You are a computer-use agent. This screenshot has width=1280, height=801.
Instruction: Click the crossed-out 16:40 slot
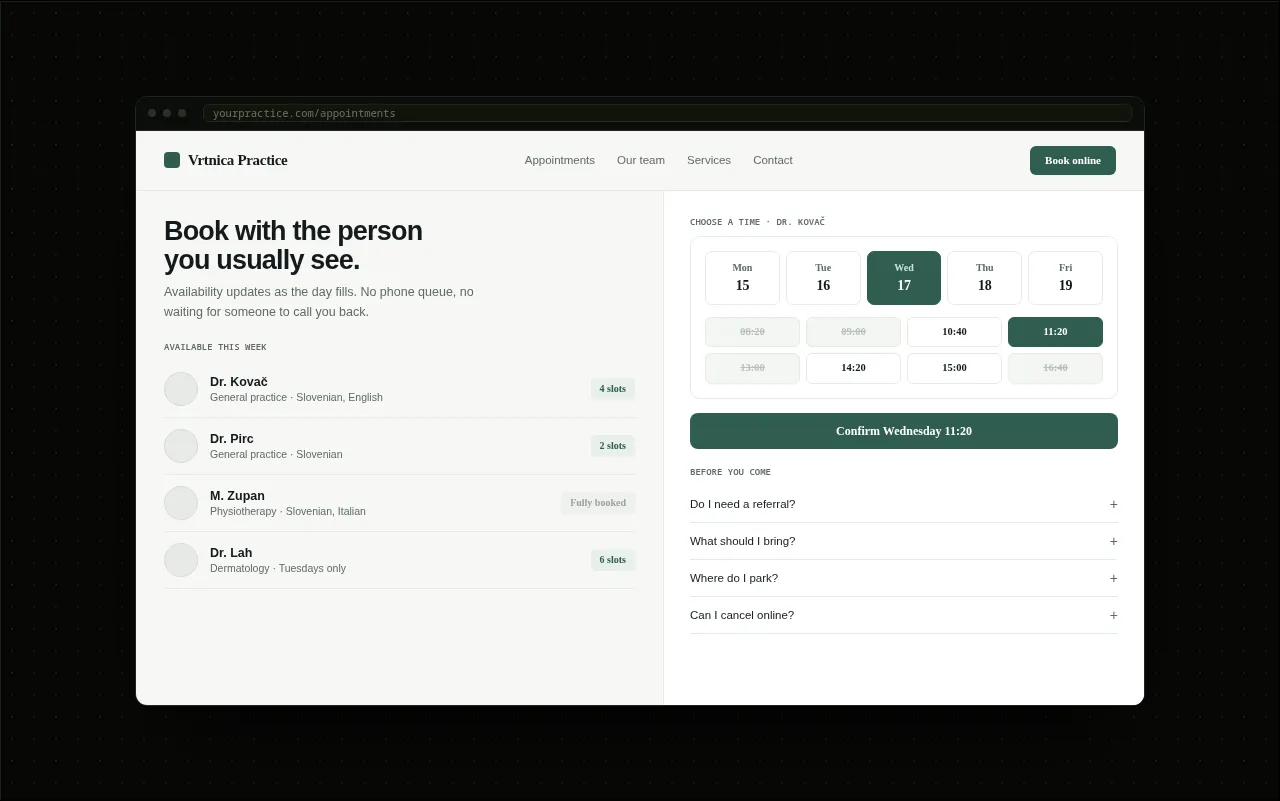click(x=1055, y=368)
